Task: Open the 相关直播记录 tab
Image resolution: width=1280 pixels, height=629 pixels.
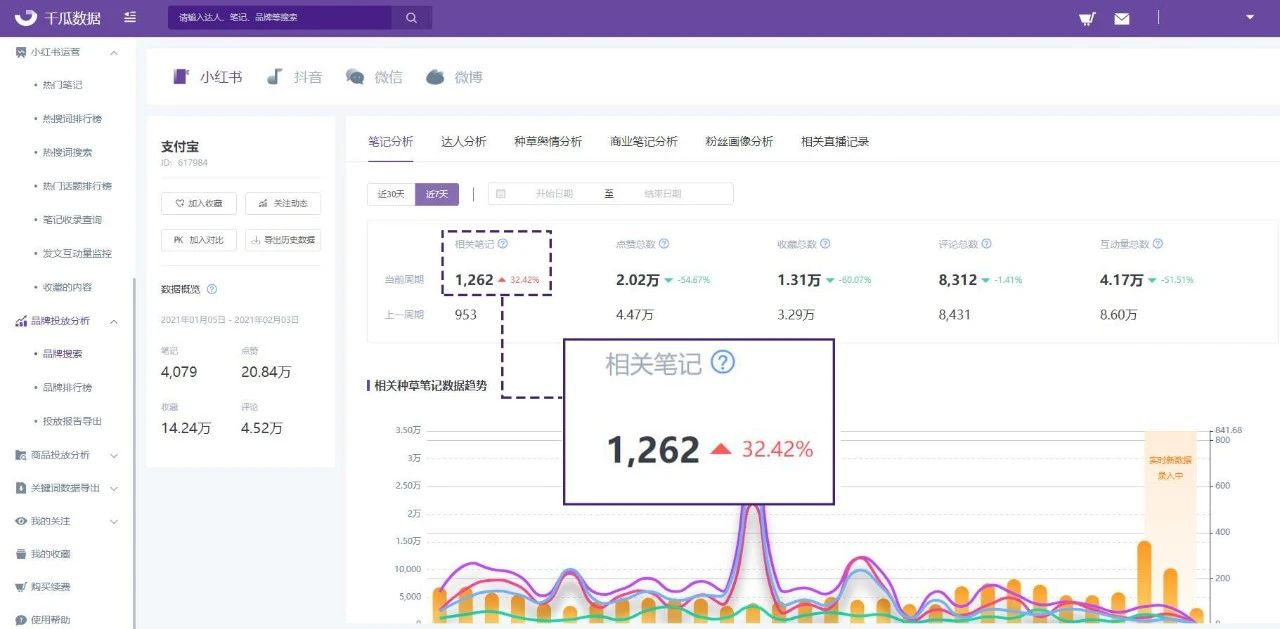Action: (x=835, y=142)
